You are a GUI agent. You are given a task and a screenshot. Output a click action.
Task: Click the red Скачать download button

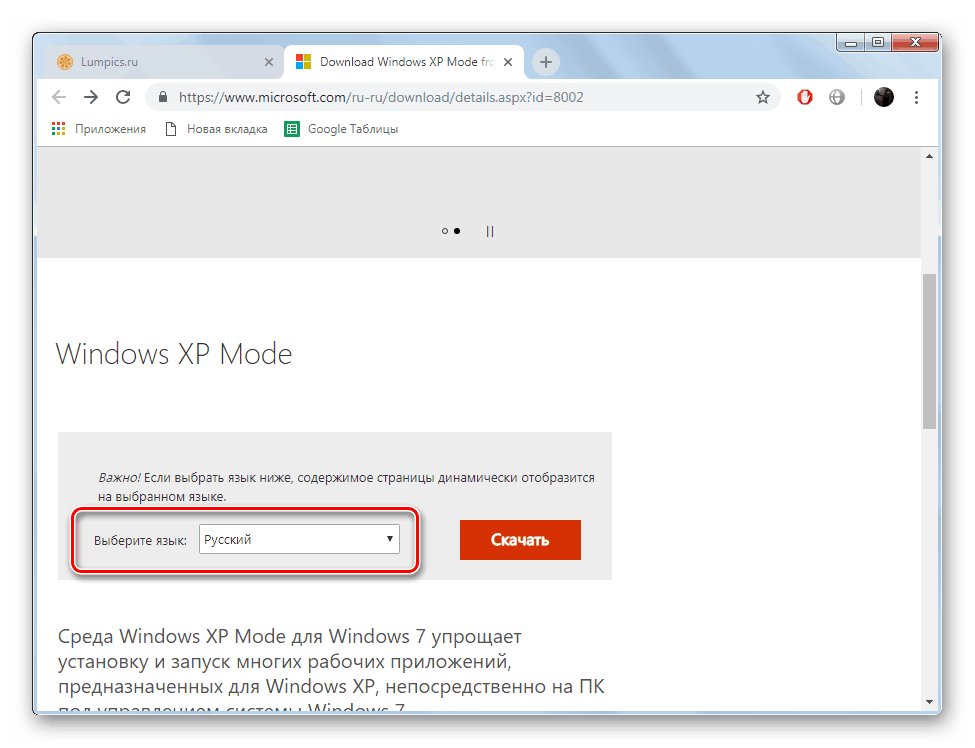(520, 540)
